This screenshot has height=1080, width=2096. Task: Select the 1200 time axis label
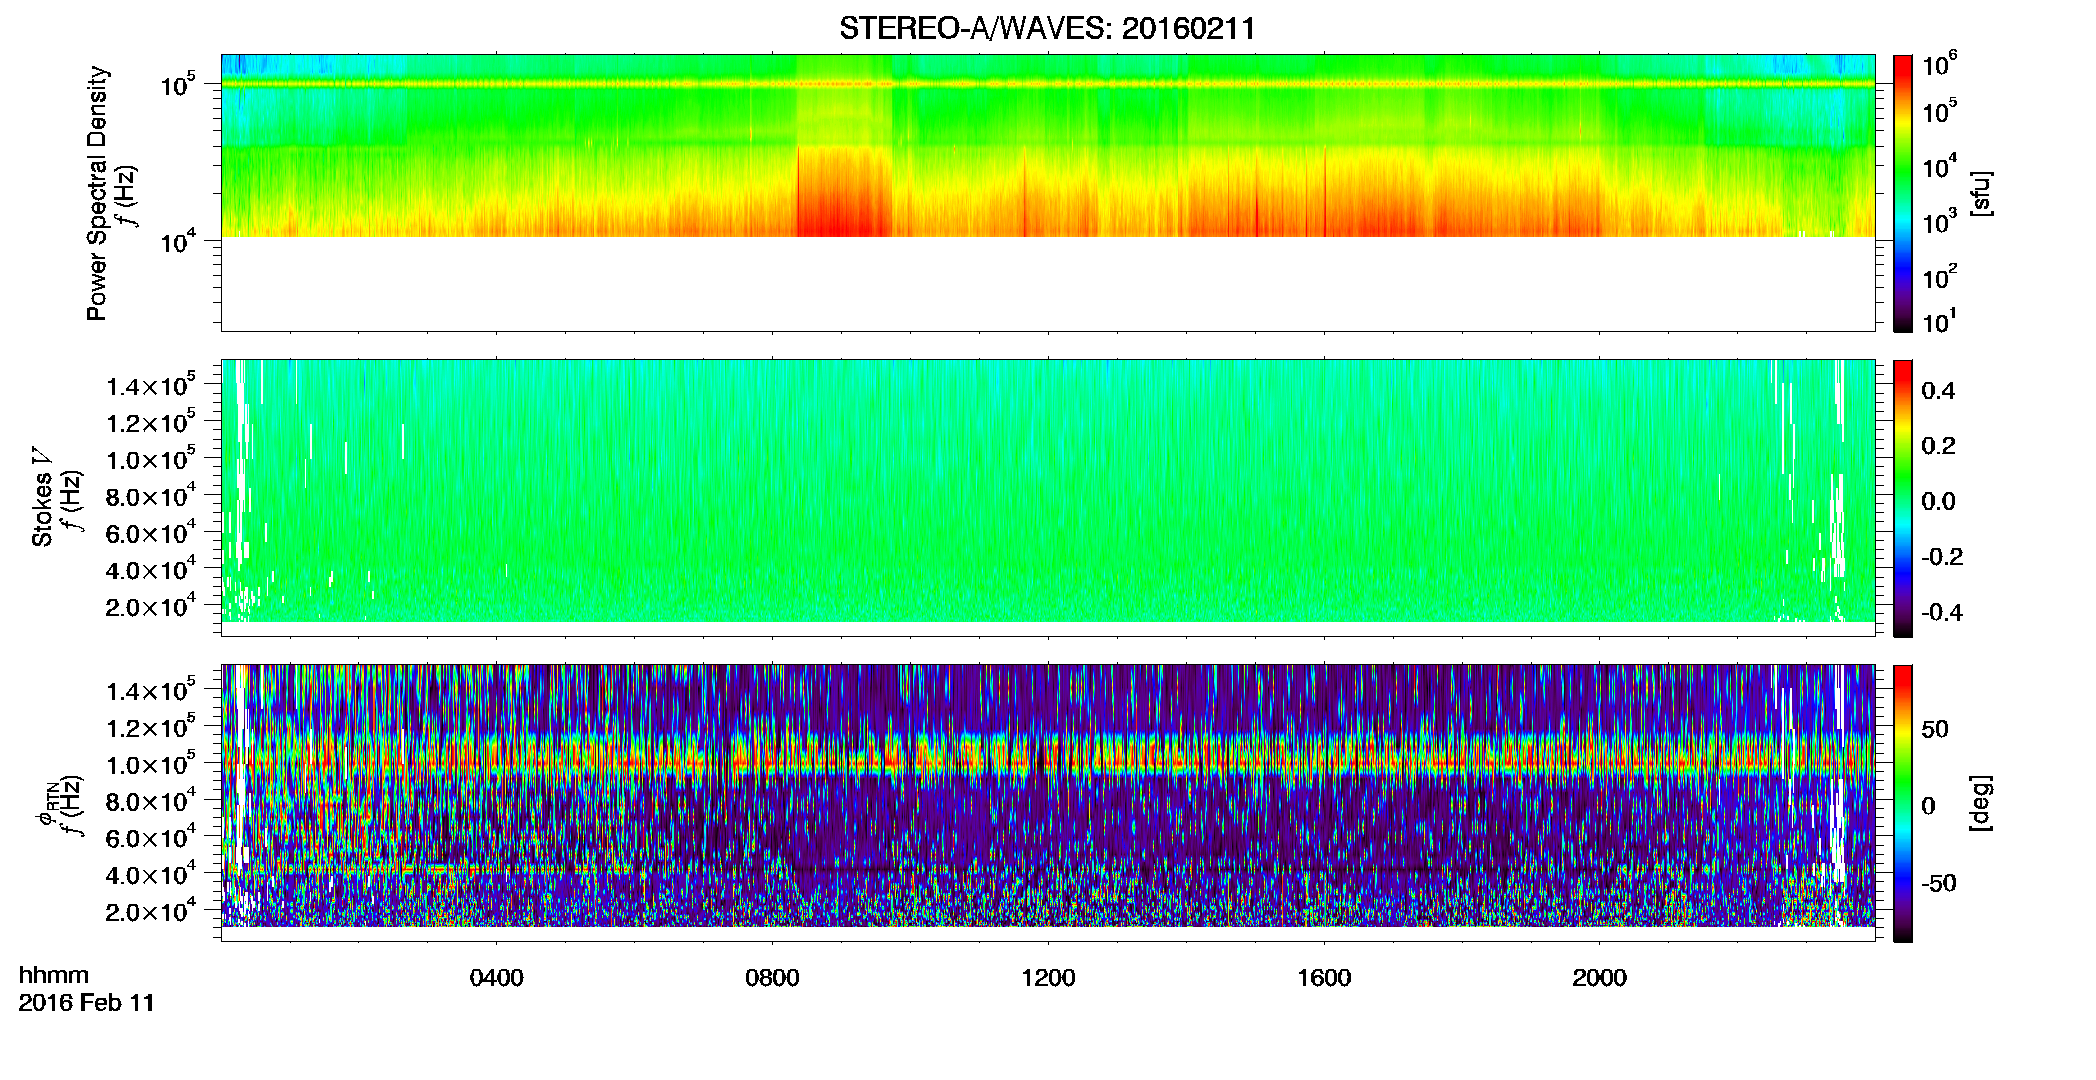click(x=1048, y=978)
